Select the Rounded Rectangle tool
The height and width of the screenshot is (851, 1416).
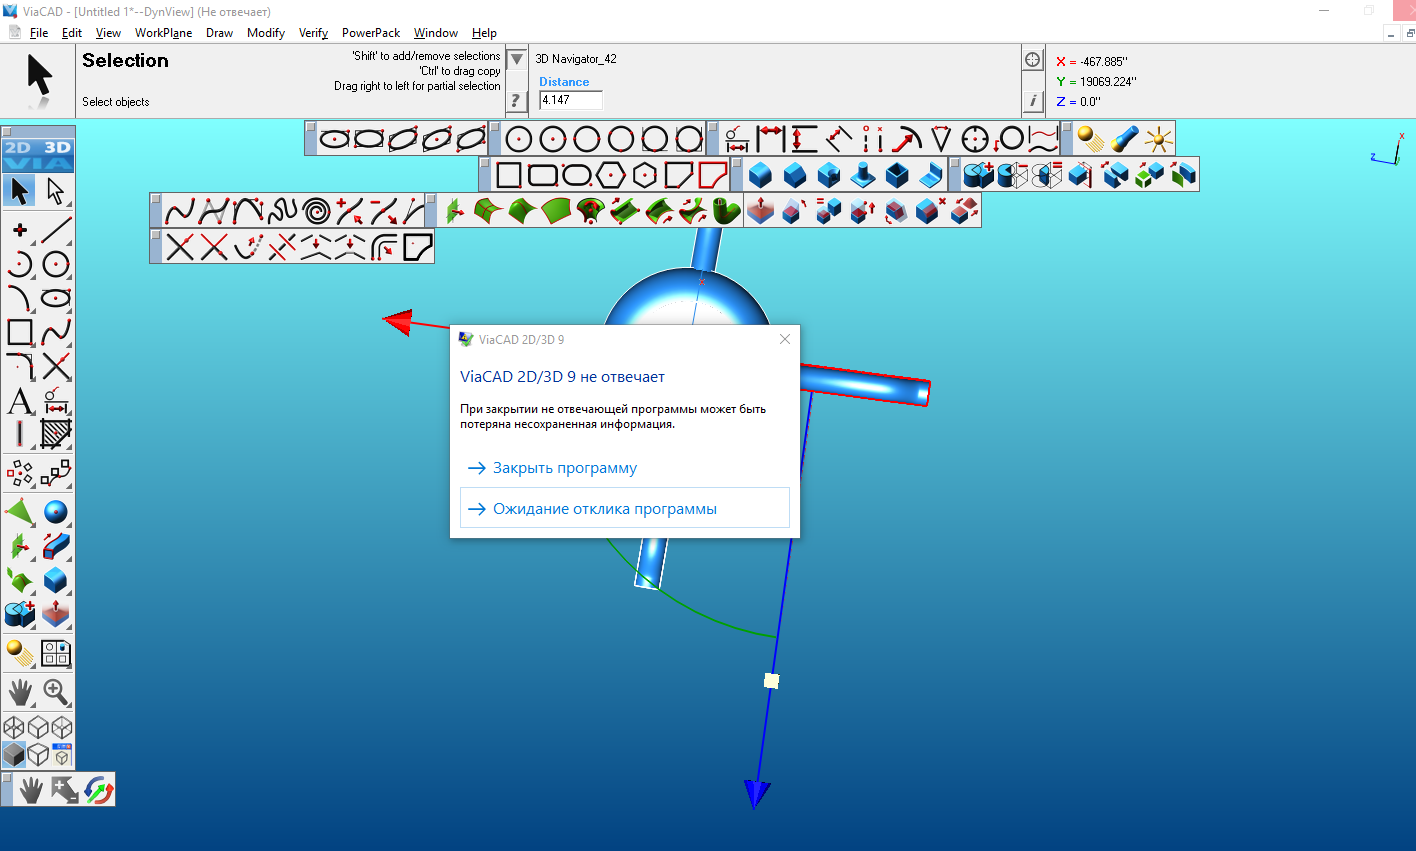pyautogui.click(x=543, y=175)
